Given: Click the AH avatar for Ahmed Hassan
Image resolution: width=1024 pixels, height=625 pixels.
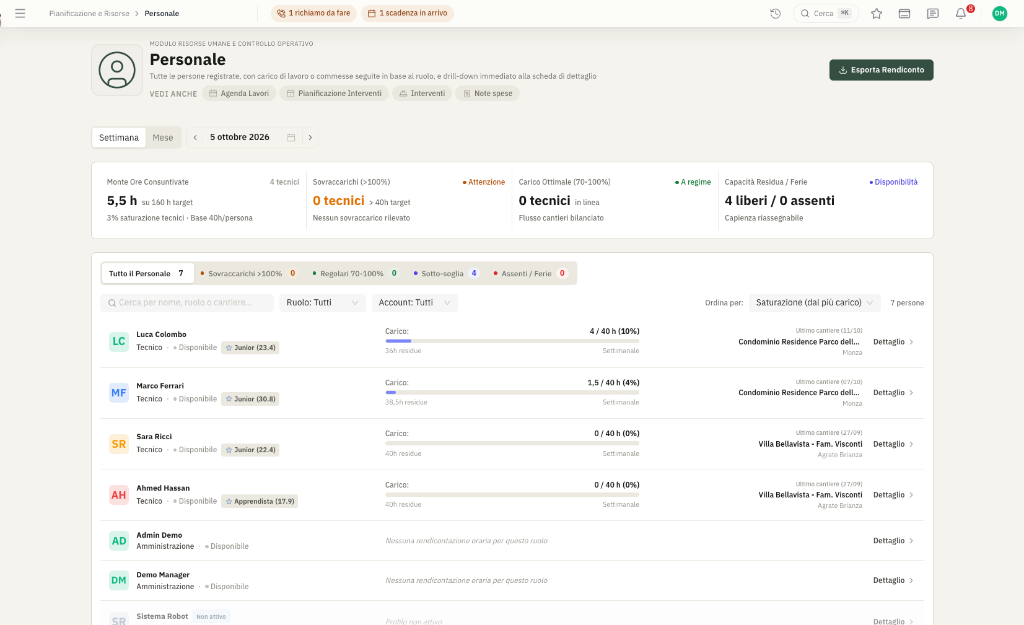Looking at the screenshot, I should [119, 495].
